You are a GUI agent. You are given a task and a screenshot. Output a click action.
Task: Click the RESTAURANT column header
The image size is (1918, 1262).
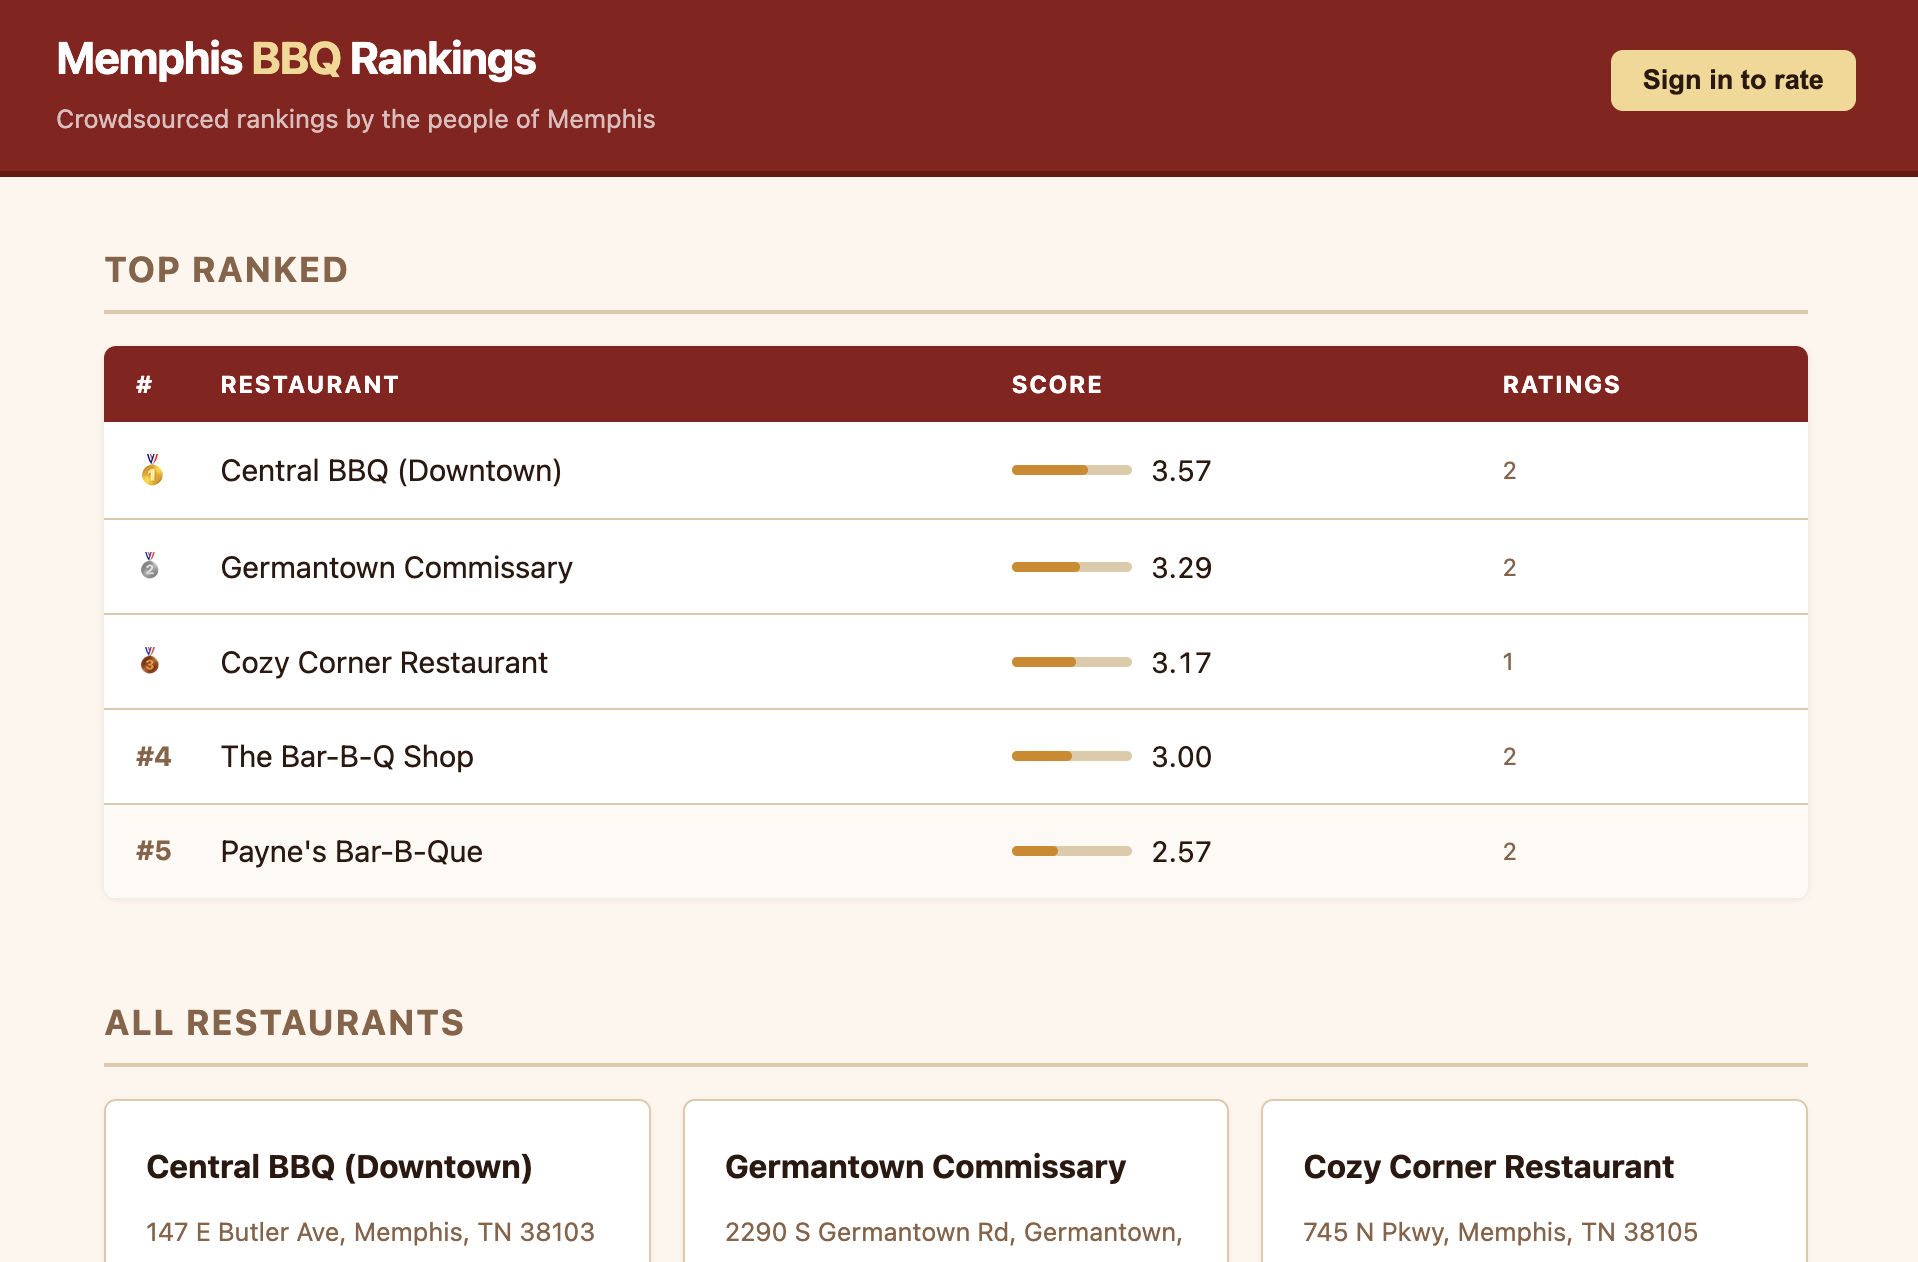pos(310,384)
